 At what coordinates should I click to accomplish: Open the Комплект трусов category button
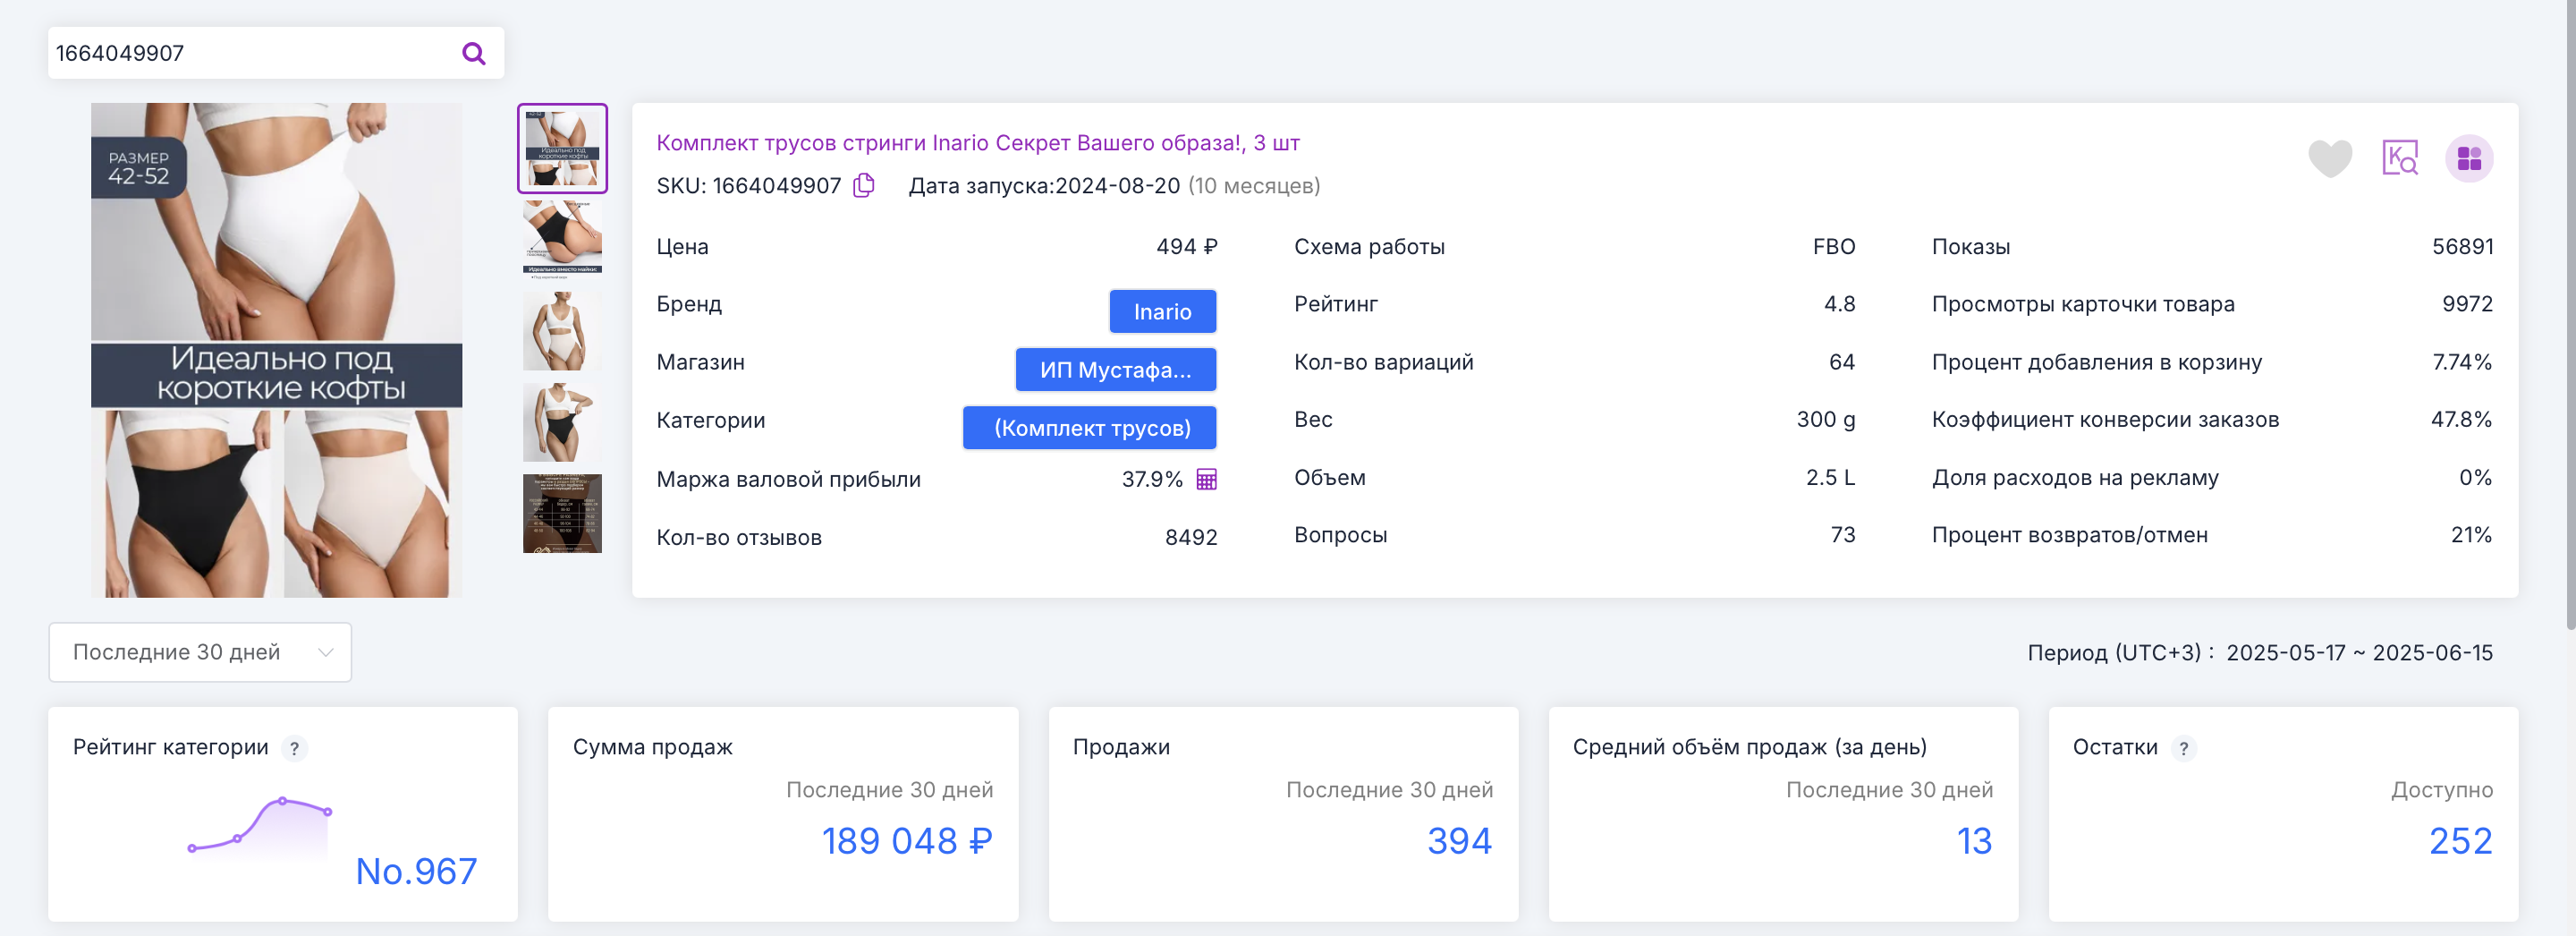(x=1090, y=428)
